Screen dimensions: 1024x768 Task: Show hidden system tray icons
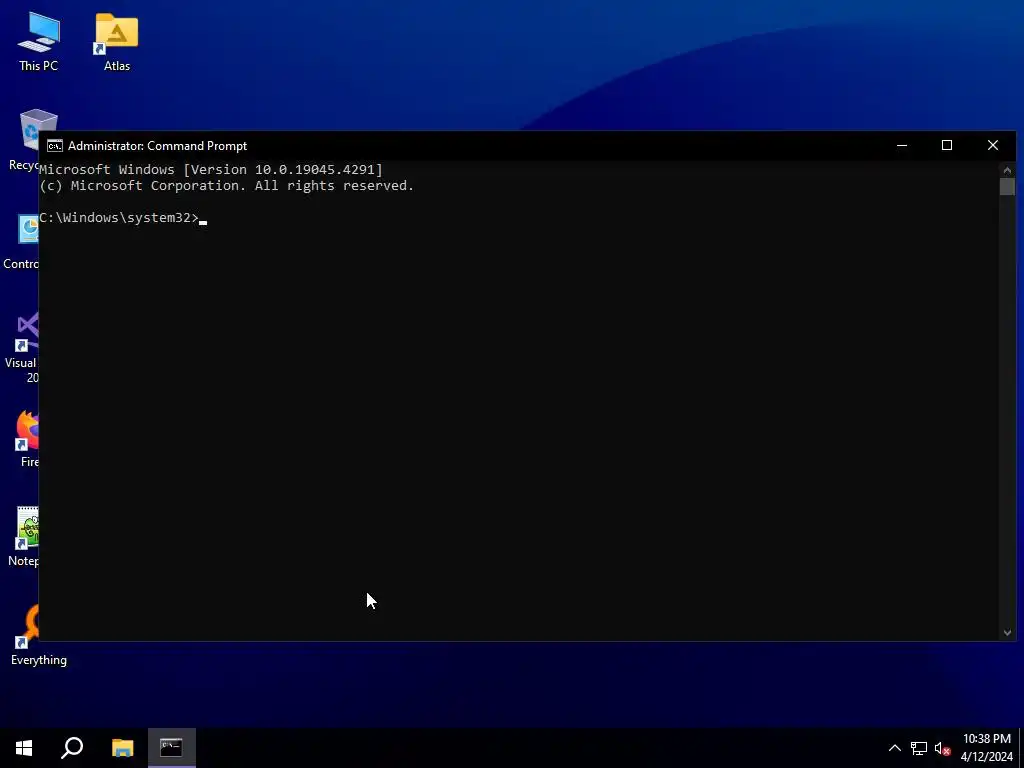895,748
